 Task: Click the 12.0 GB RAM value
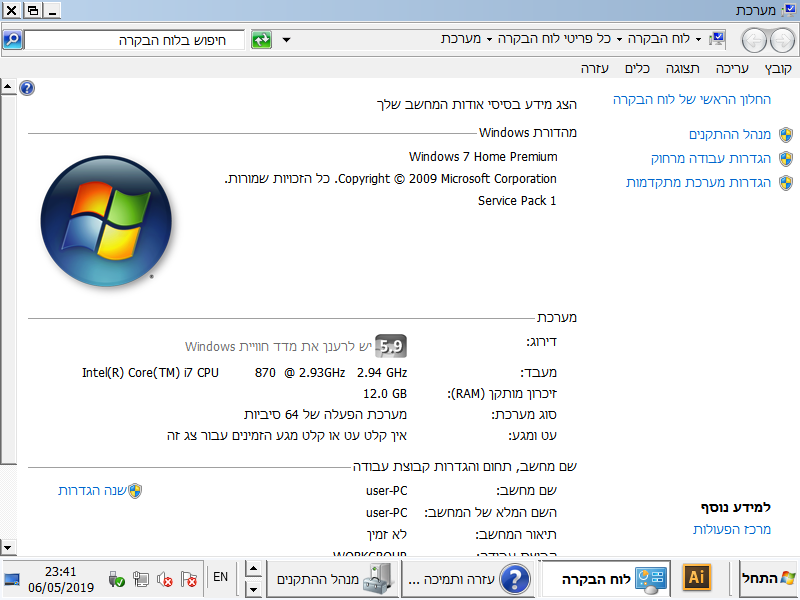click(x=385, y=393)
